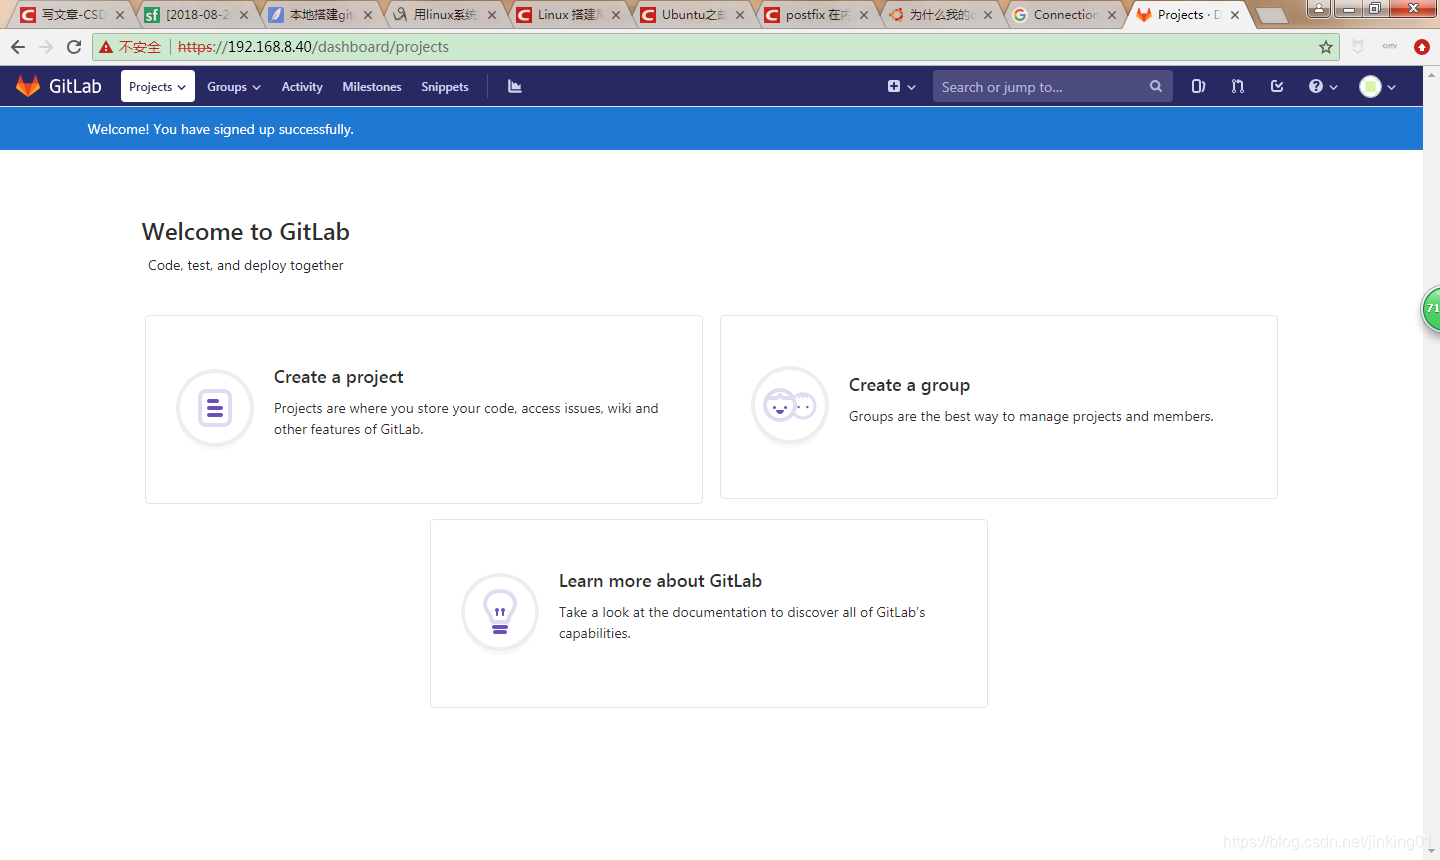Click the Code, test, and deploy together text

246,265
